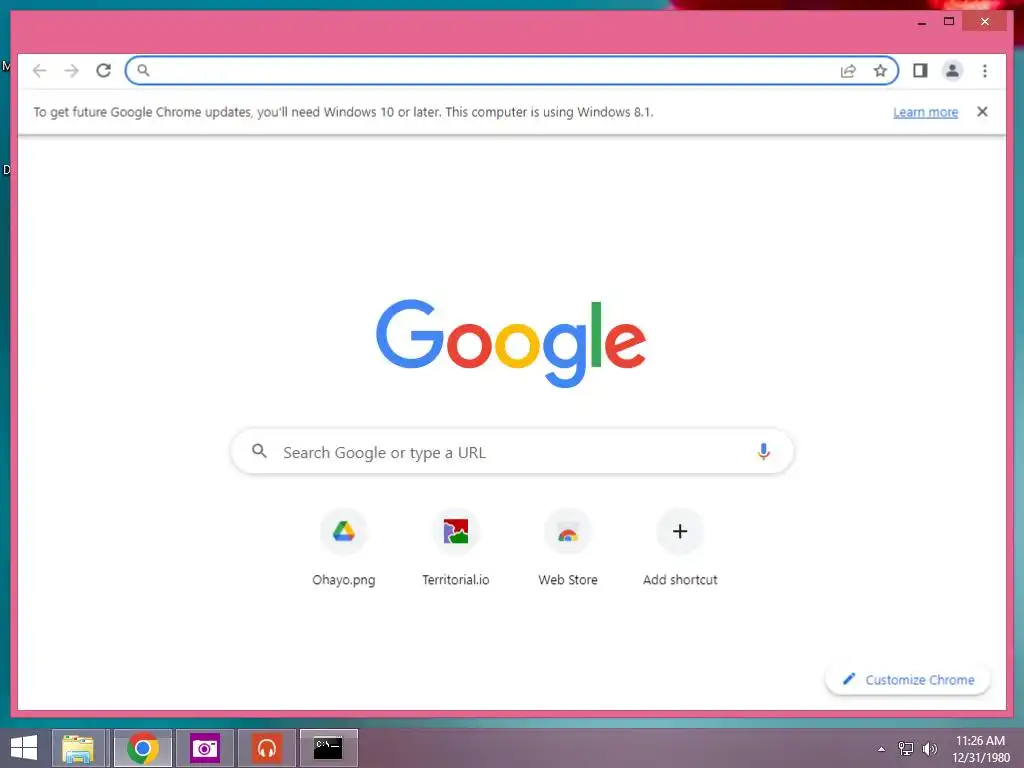This screenshot has height=768, width=1024.
Task: Open the Ohayo.png Drive shortcut
Action: (x=344, y=547)
